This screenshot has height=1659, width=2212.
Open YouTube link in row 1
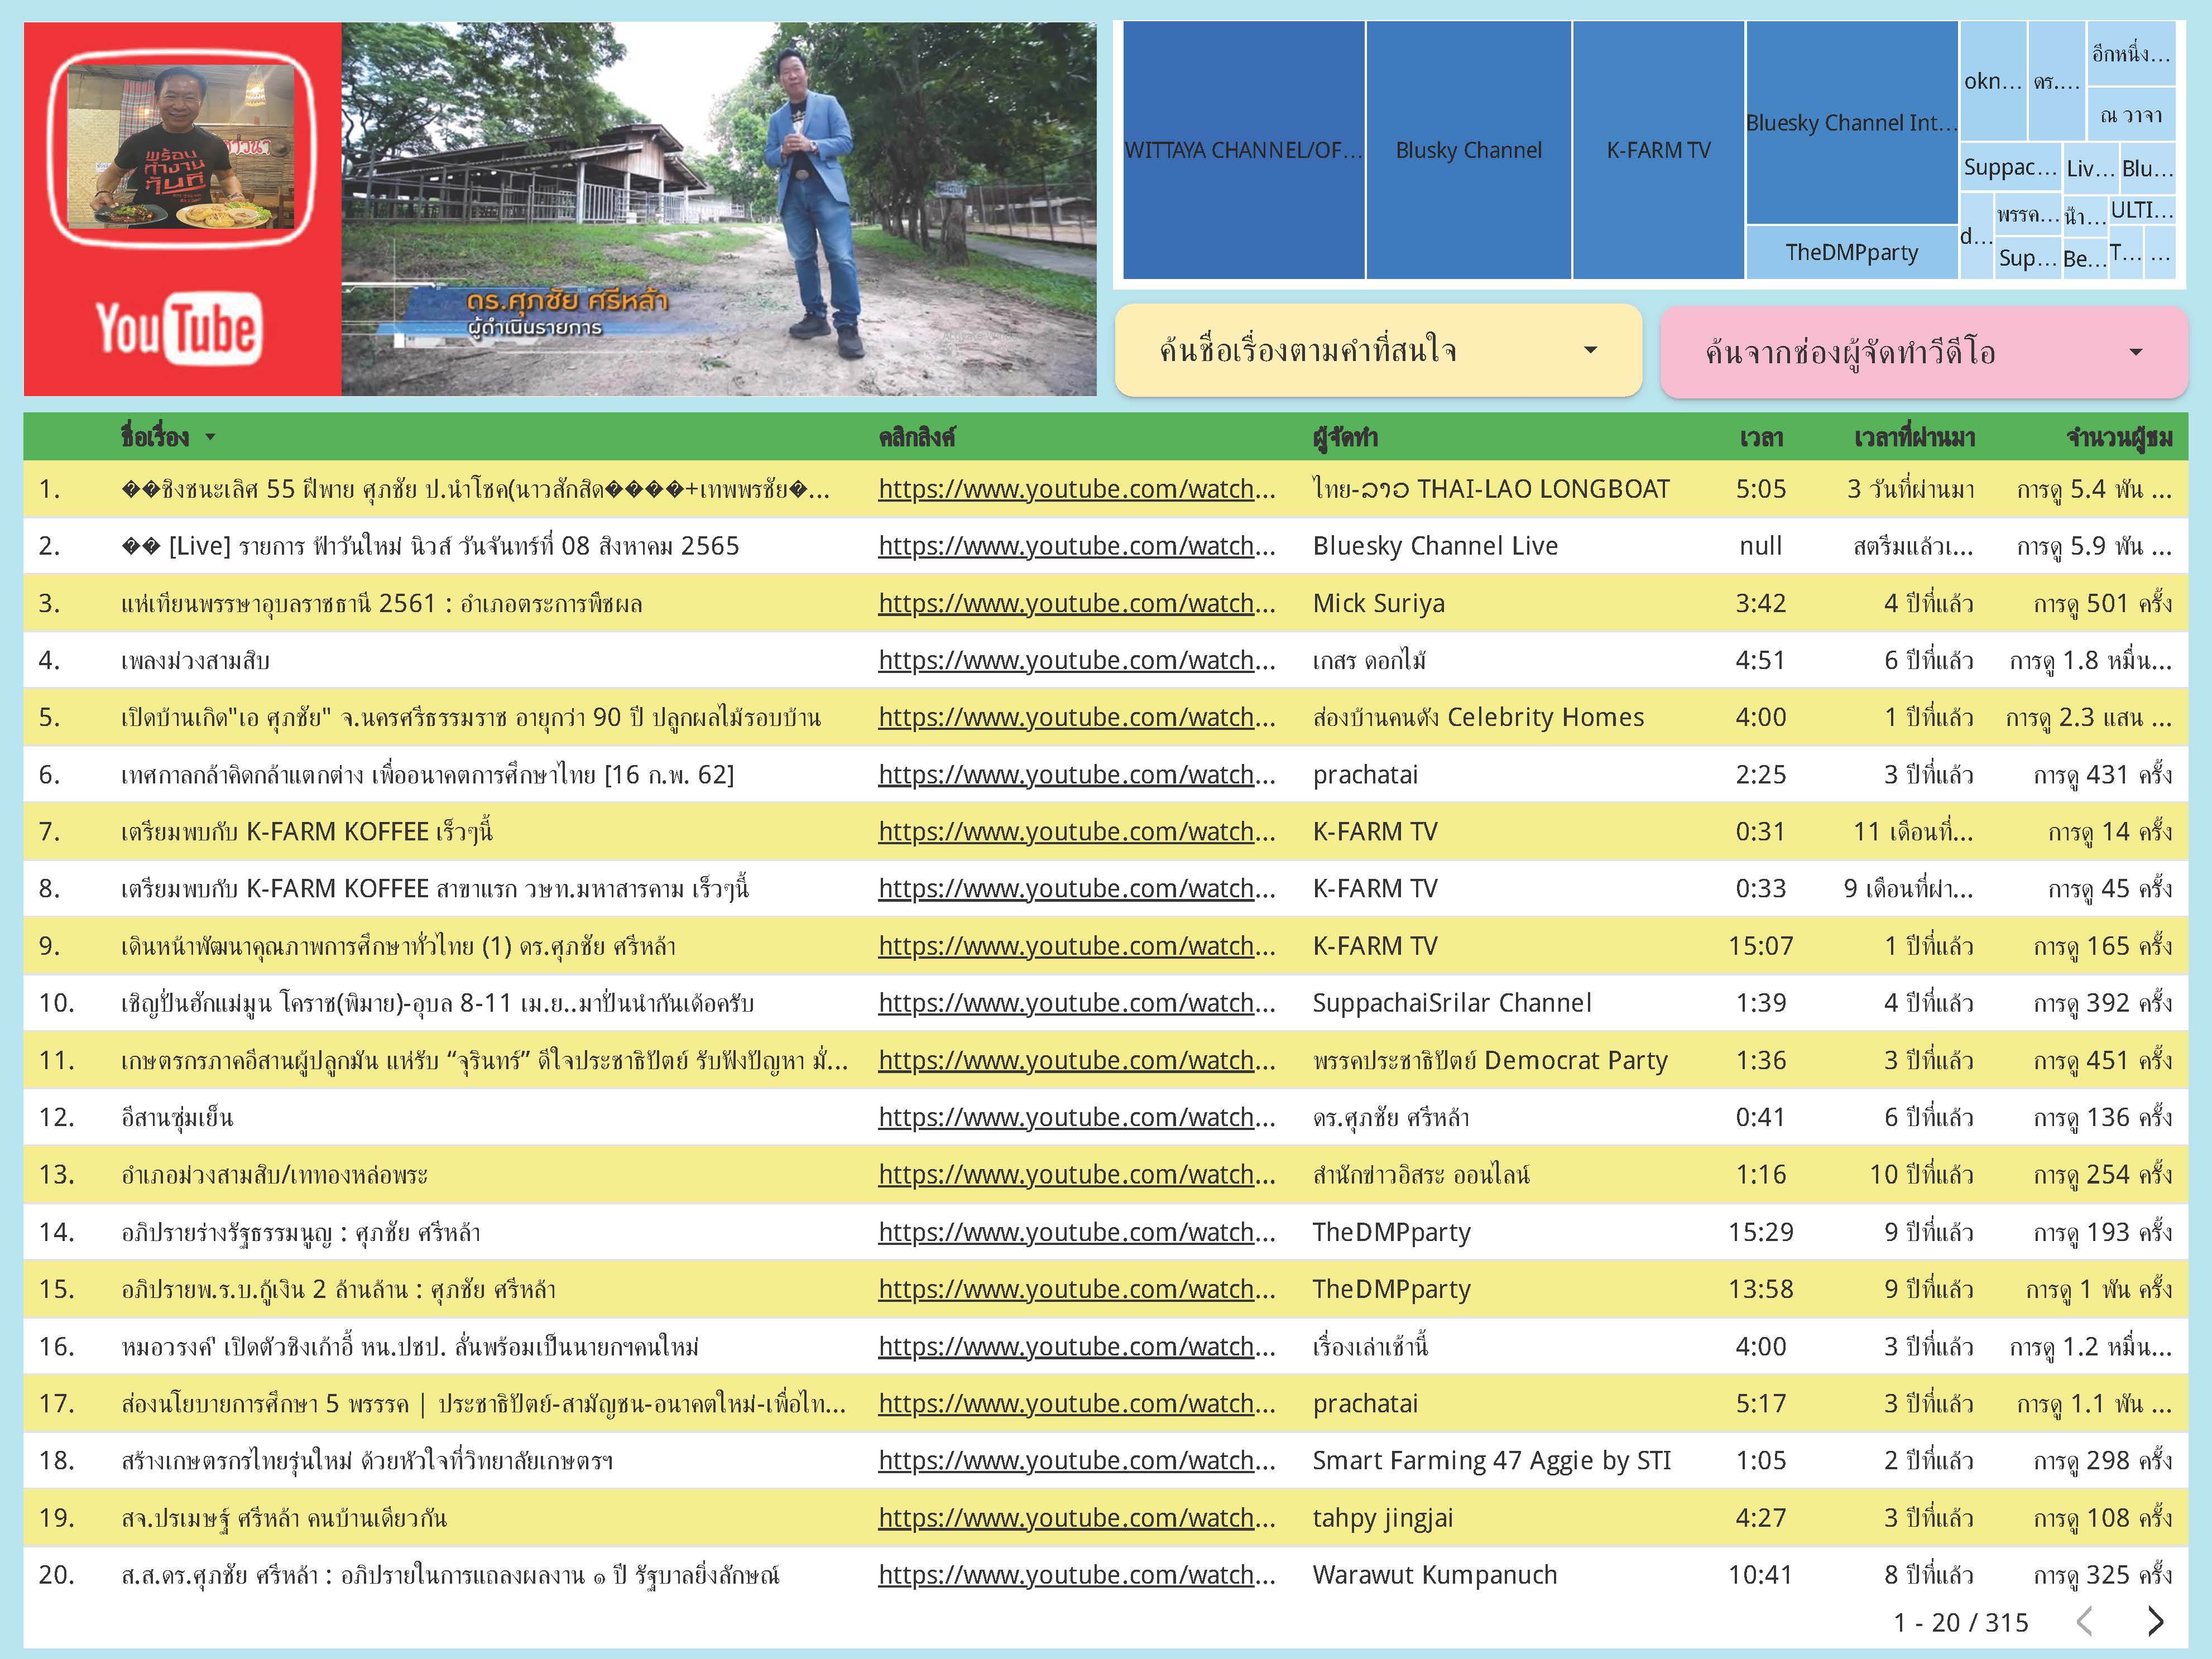click(x=1077, y=489)
